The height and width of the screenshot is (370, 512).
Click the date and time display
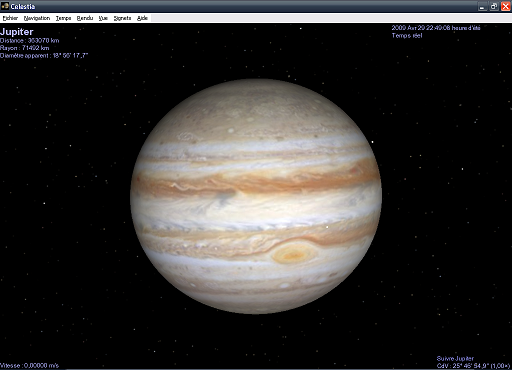coord(436,28)
